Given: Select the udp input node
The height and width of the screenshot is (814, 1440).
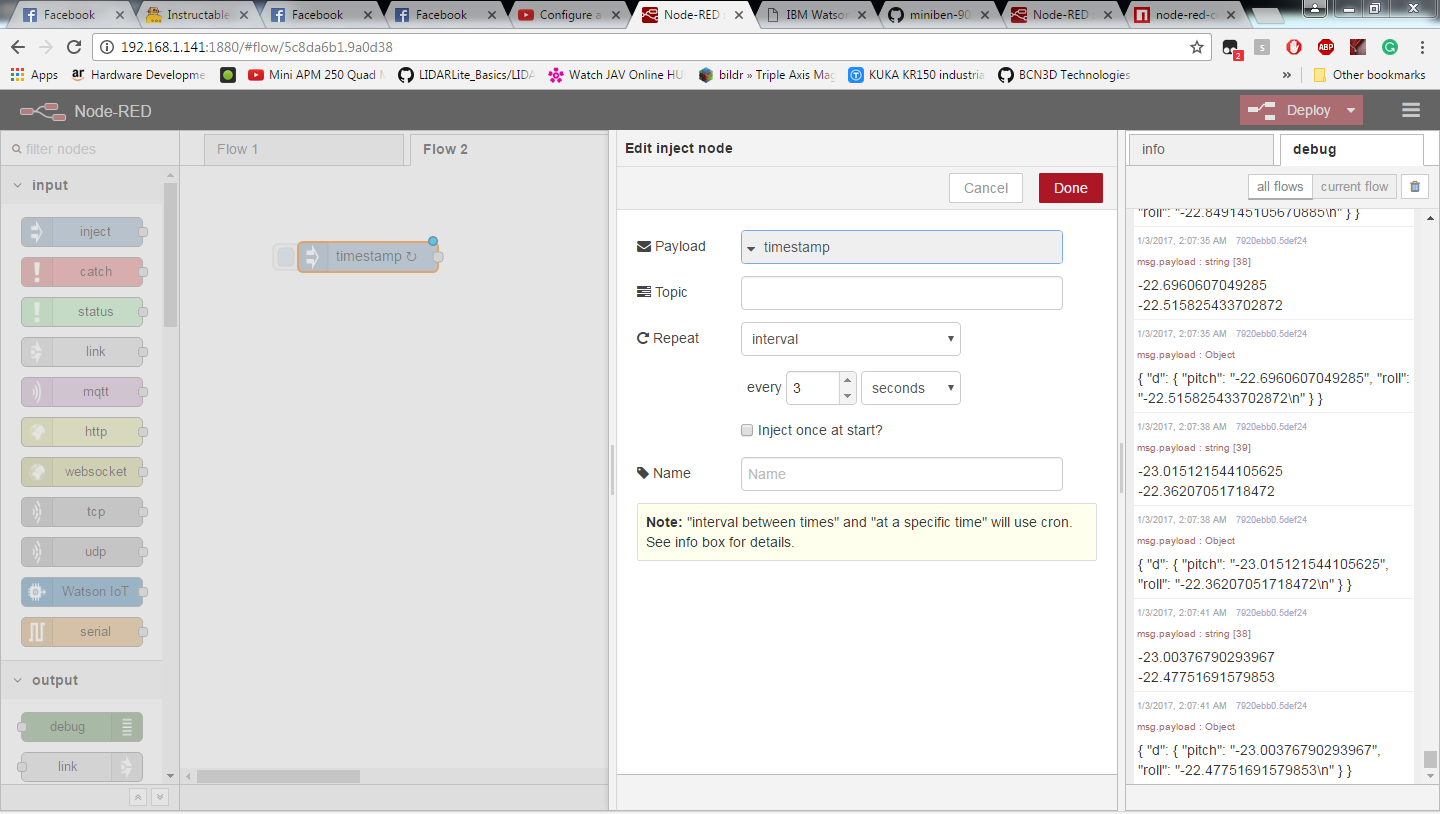Looking at the screenshot, I should click(82, 552).
